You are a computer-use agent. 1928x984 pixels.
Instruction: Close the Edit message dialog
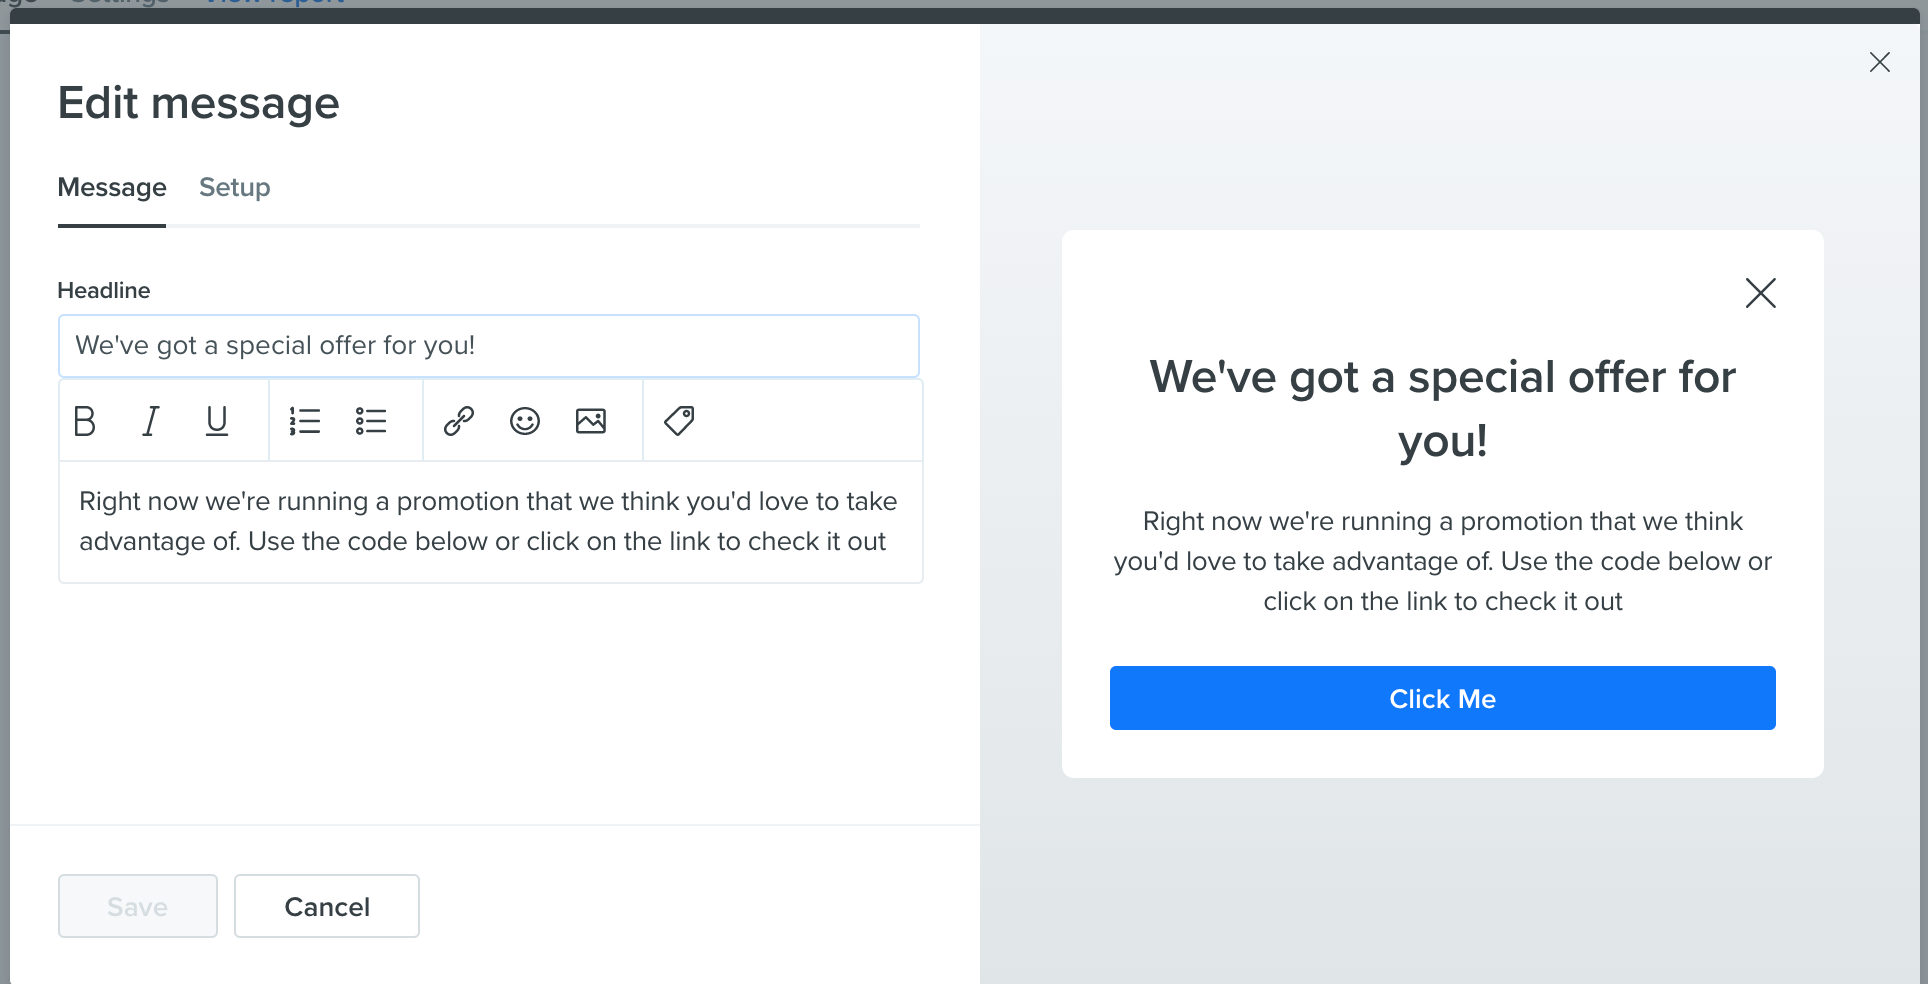pos(1880,62)
